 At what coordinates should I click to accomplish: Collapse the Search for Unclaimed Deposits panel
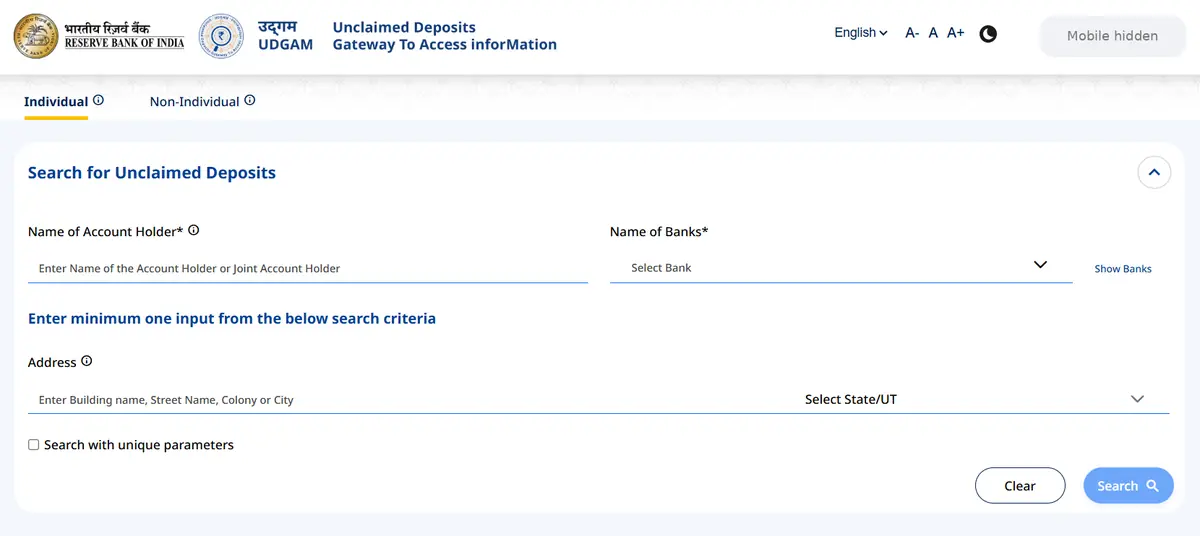1154,173
